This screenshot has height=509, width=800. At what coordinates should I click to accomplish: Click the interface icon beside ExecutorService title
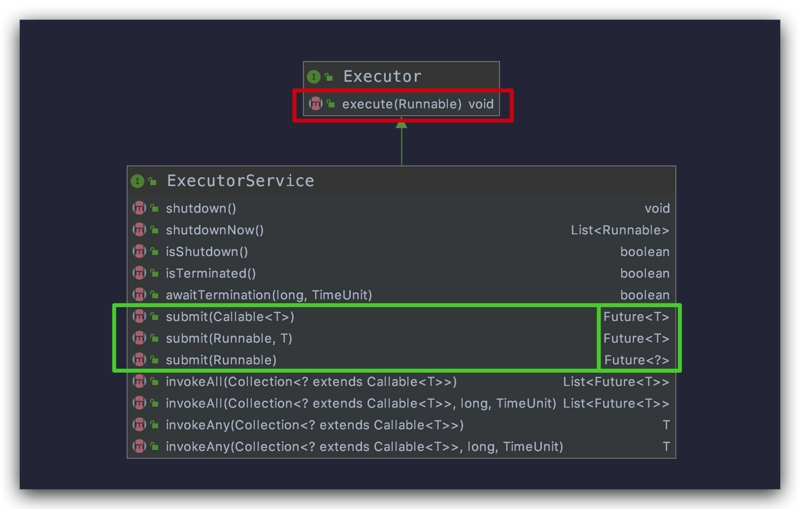[138, 181]
